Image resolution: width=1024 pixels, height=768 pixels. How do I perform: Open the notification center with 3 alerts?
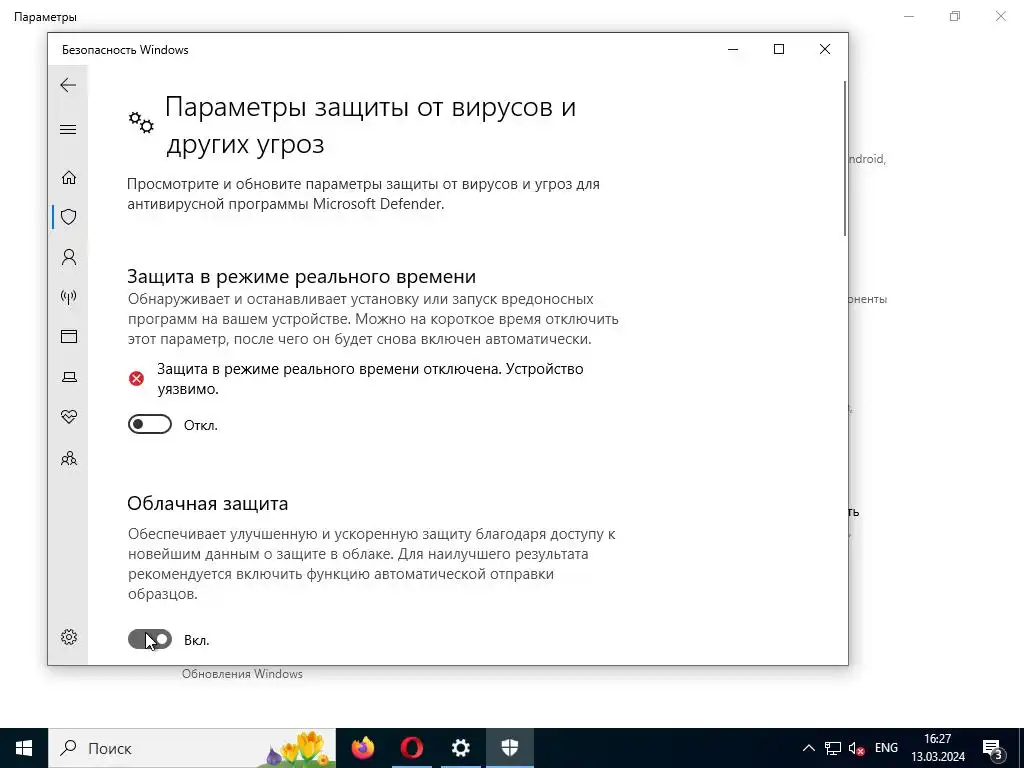click(993, 749)
